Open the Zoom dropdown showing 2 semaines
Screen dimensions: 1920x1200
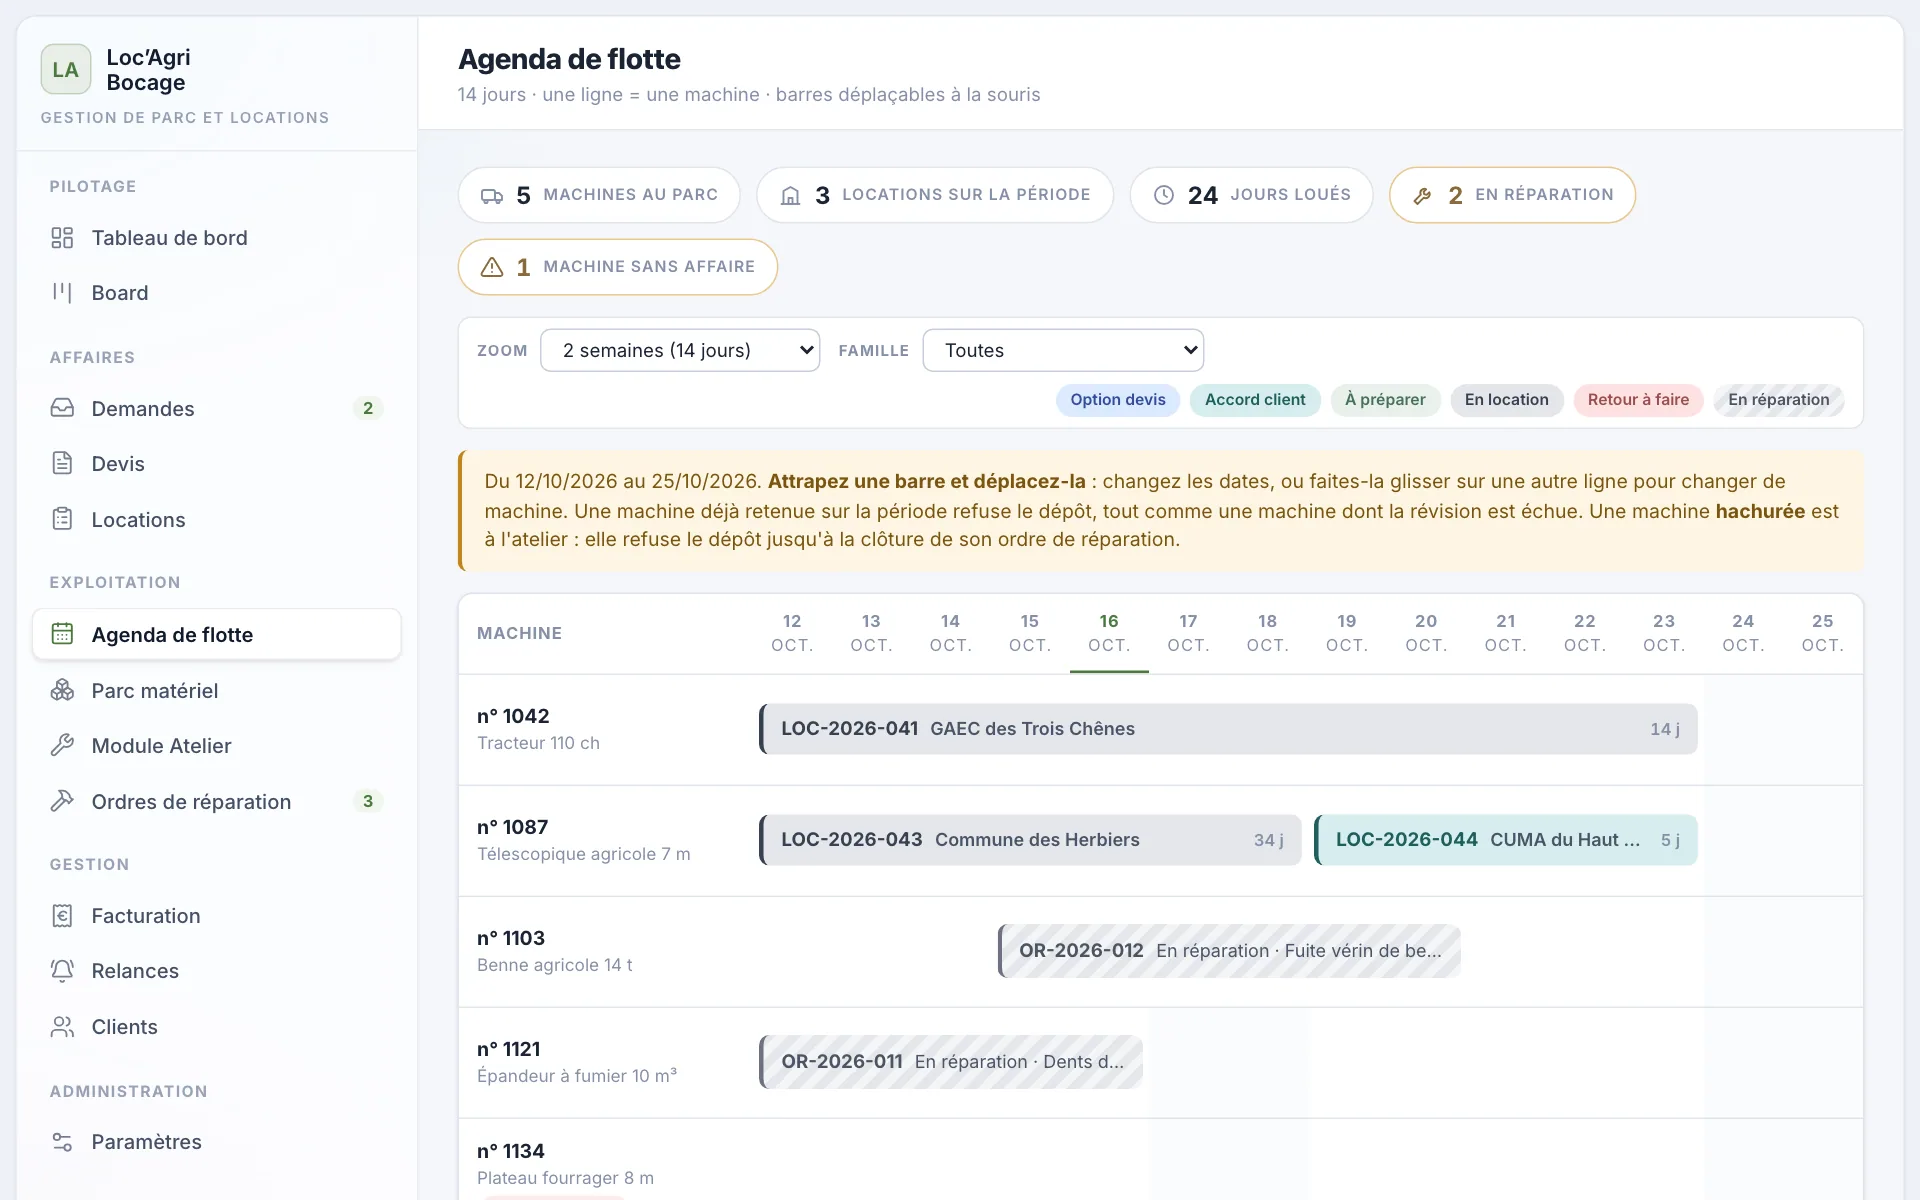click(x=680, y=350)
